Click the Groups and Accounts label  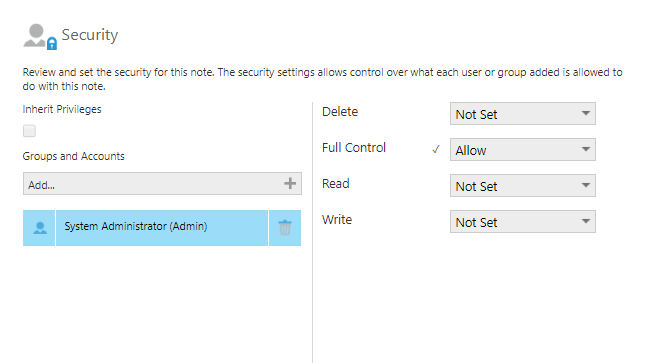pos(74,156)
